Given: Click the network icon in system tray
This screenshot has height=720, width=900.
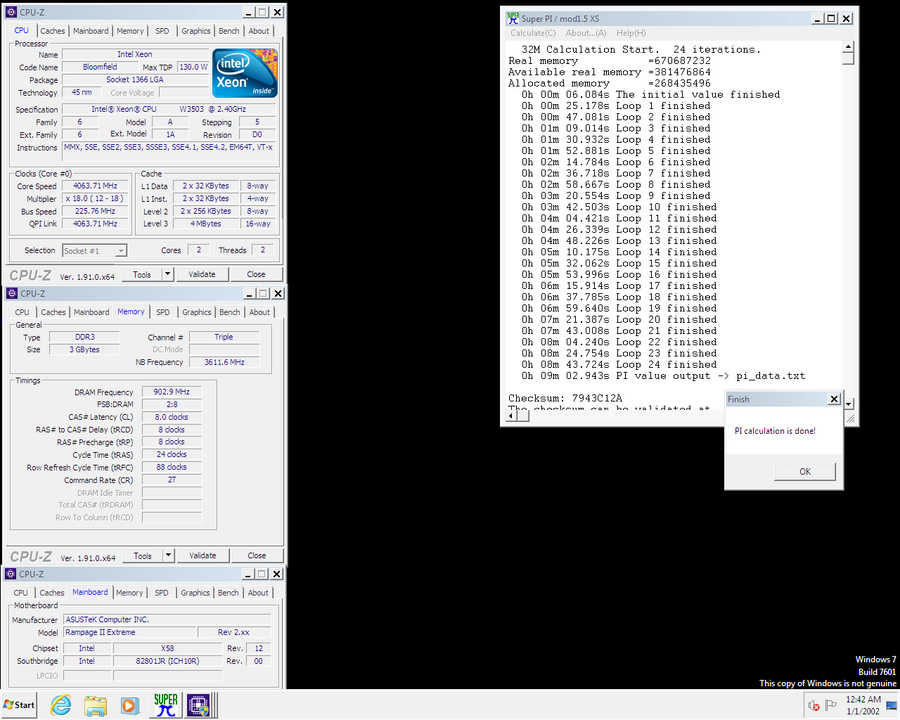Looking at the screenshot, I should pyautogui.click(x=891, y=705).
